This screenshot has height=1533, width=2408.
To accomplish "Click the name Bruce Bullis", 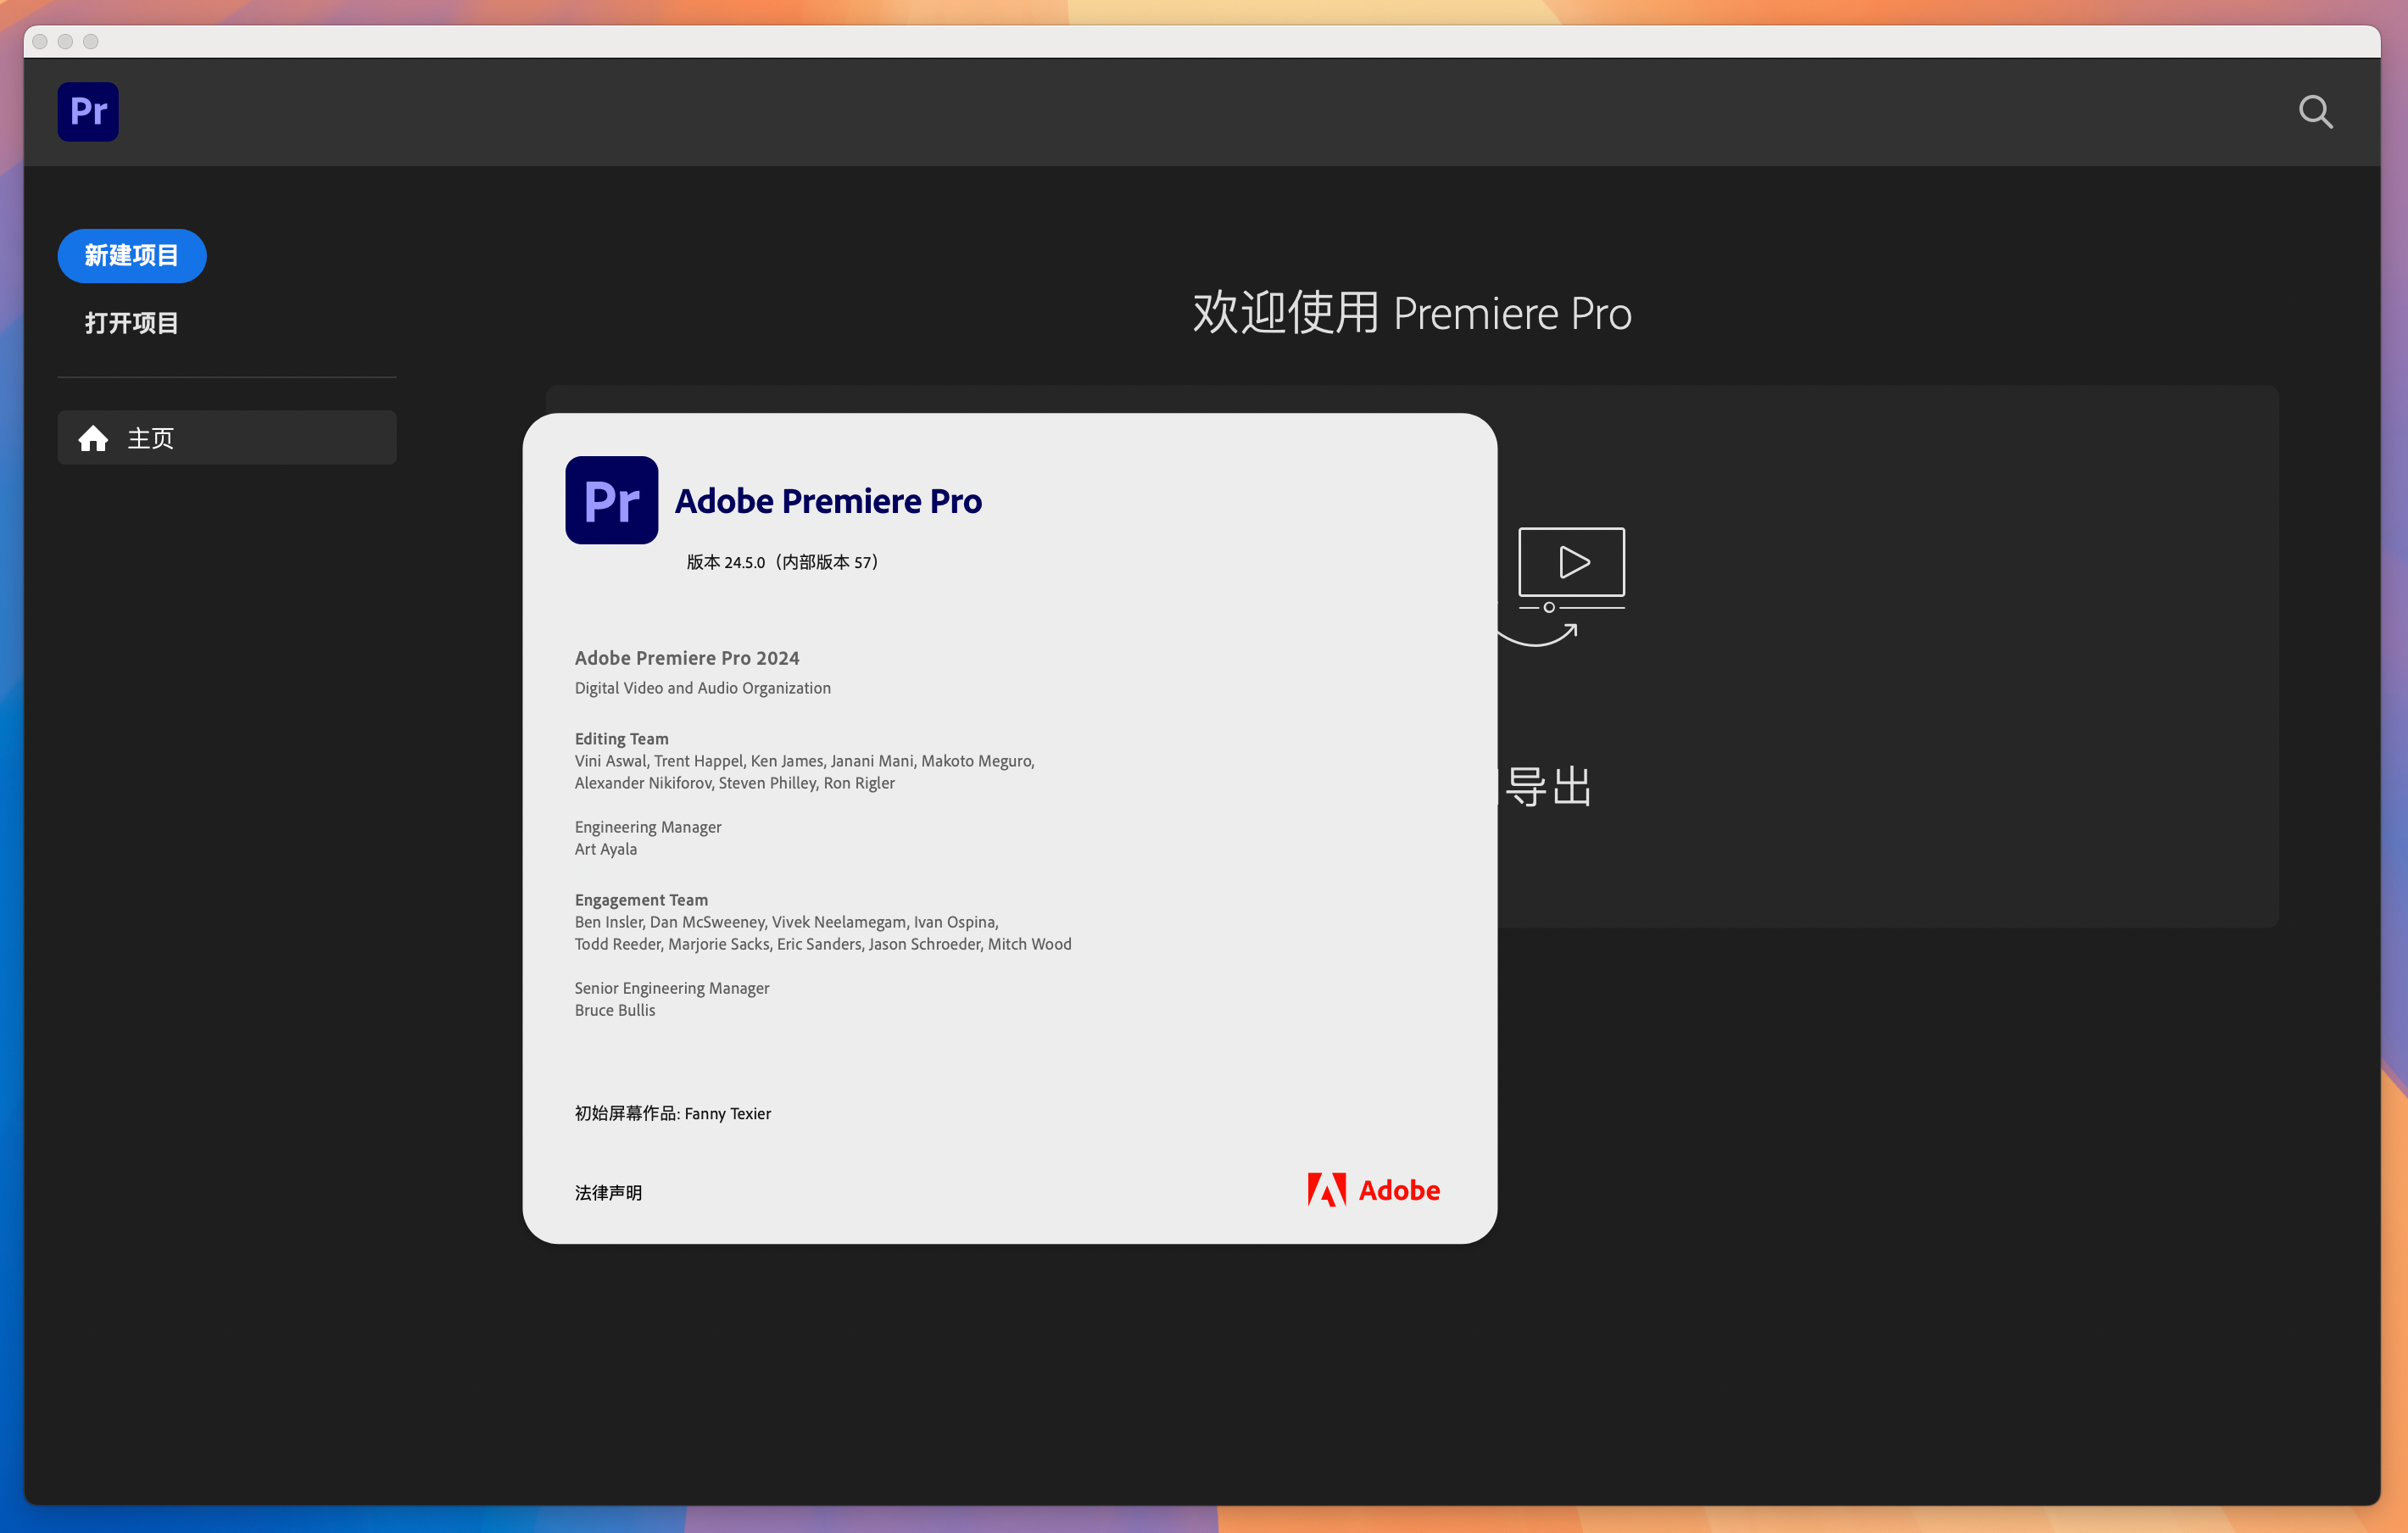I will coord(614,1010).
